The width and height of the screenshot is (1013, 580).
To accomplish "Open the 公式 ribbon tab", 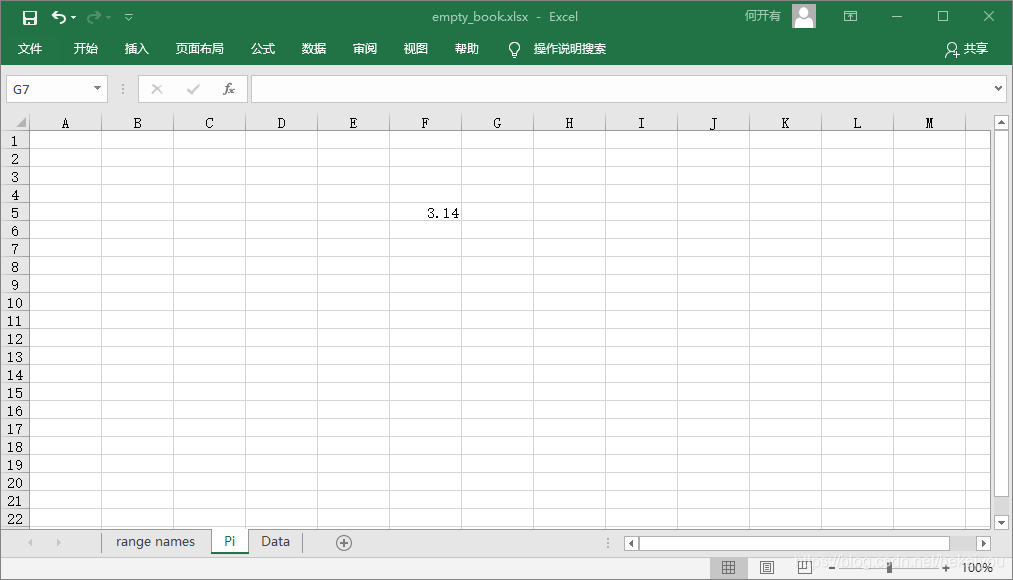I will [263, 48].
